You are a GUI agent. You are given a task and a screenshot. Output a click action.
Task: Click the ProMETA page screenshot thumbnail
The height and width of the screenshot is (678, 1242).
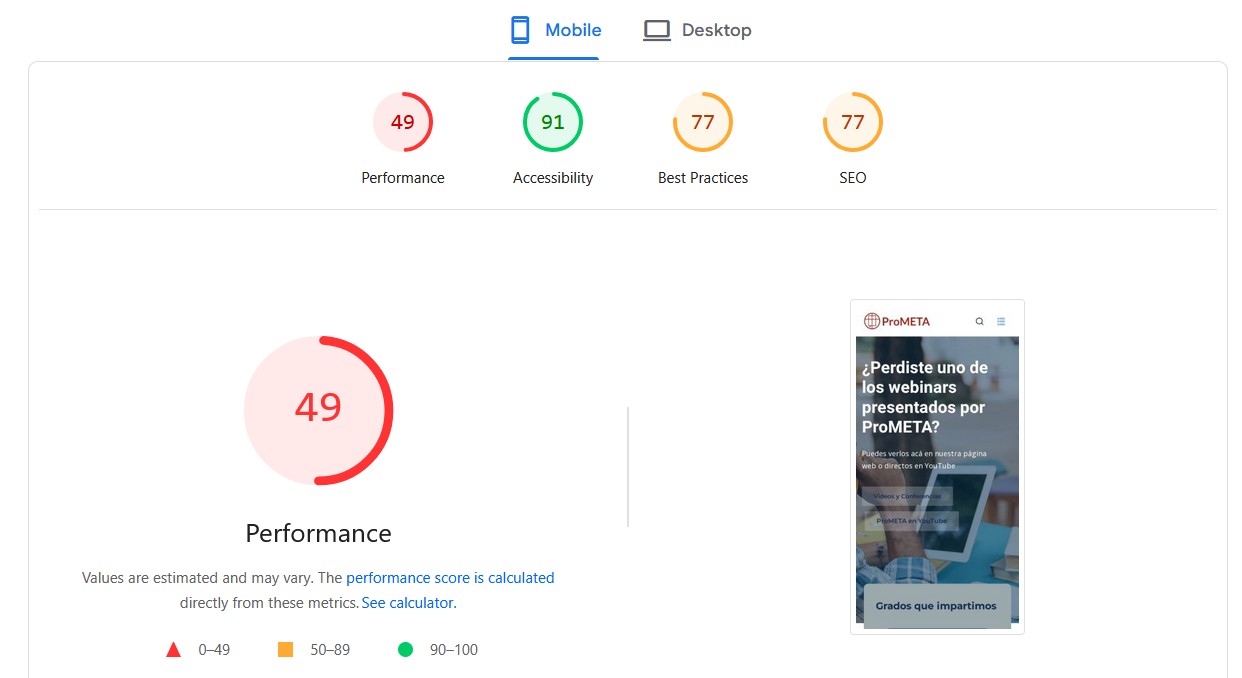937,466
